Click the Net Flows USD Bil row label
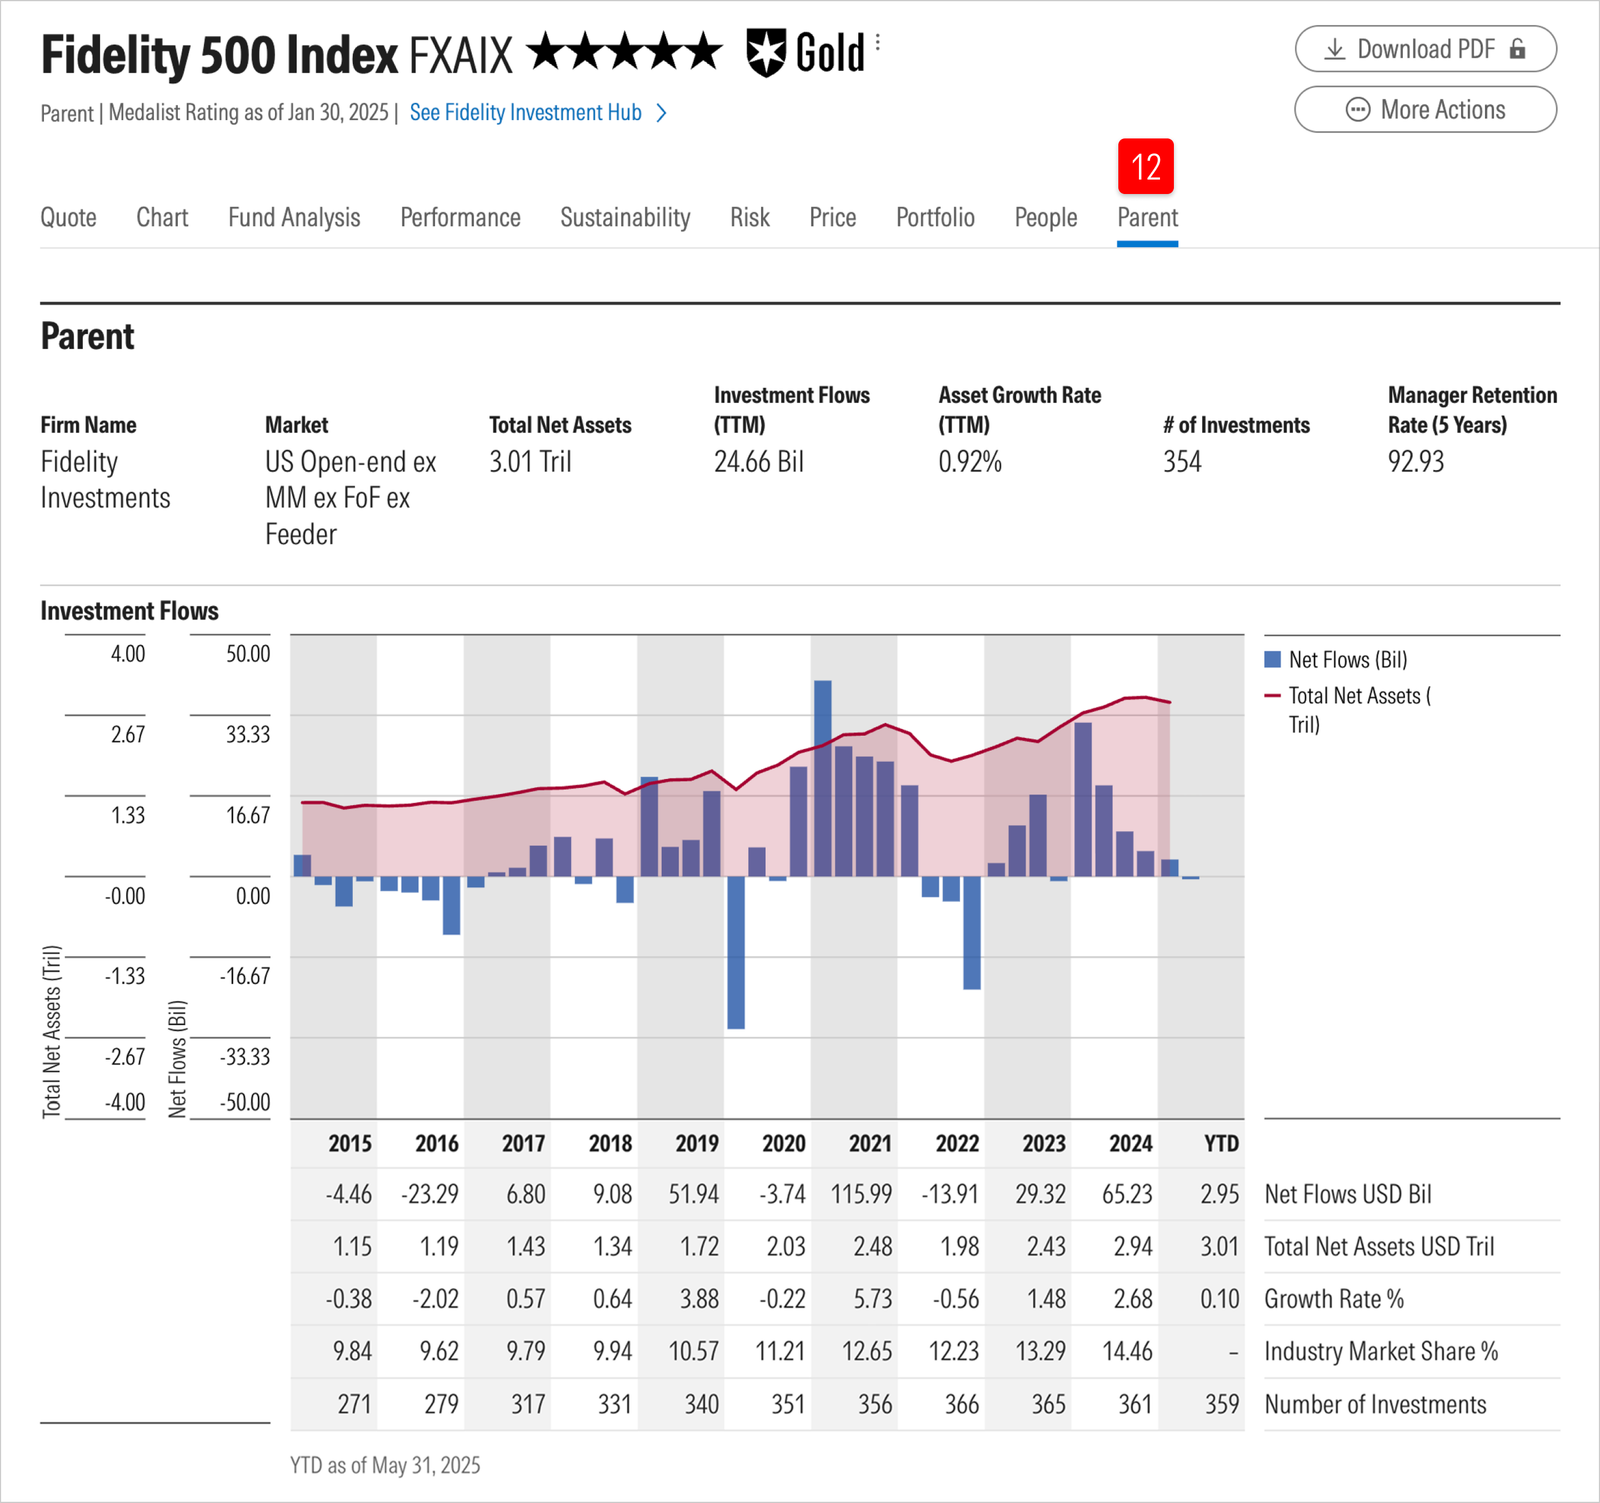Screen dimensions: 1600x1503 pos(1348,1194)
